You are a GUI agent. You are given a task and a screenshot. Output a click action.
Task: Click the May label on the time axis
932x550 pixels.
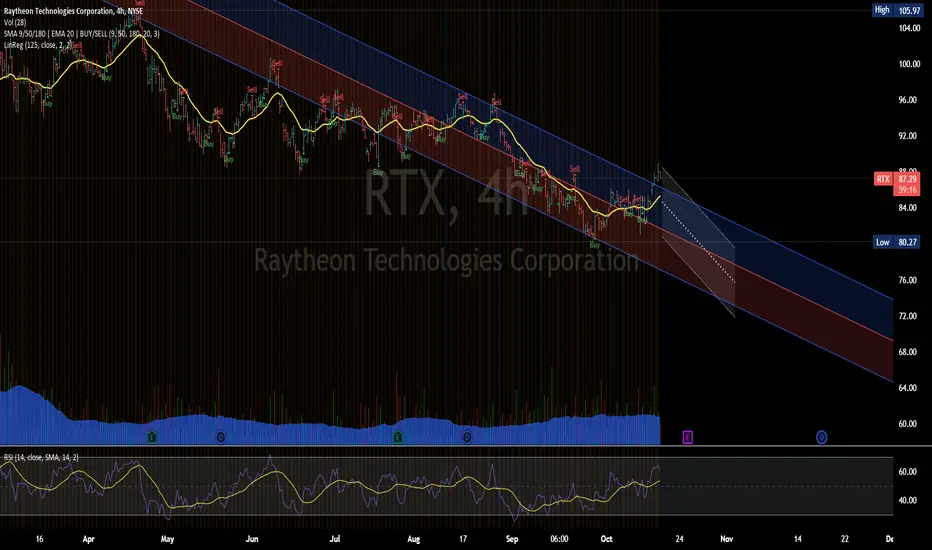tap(168, 539)
